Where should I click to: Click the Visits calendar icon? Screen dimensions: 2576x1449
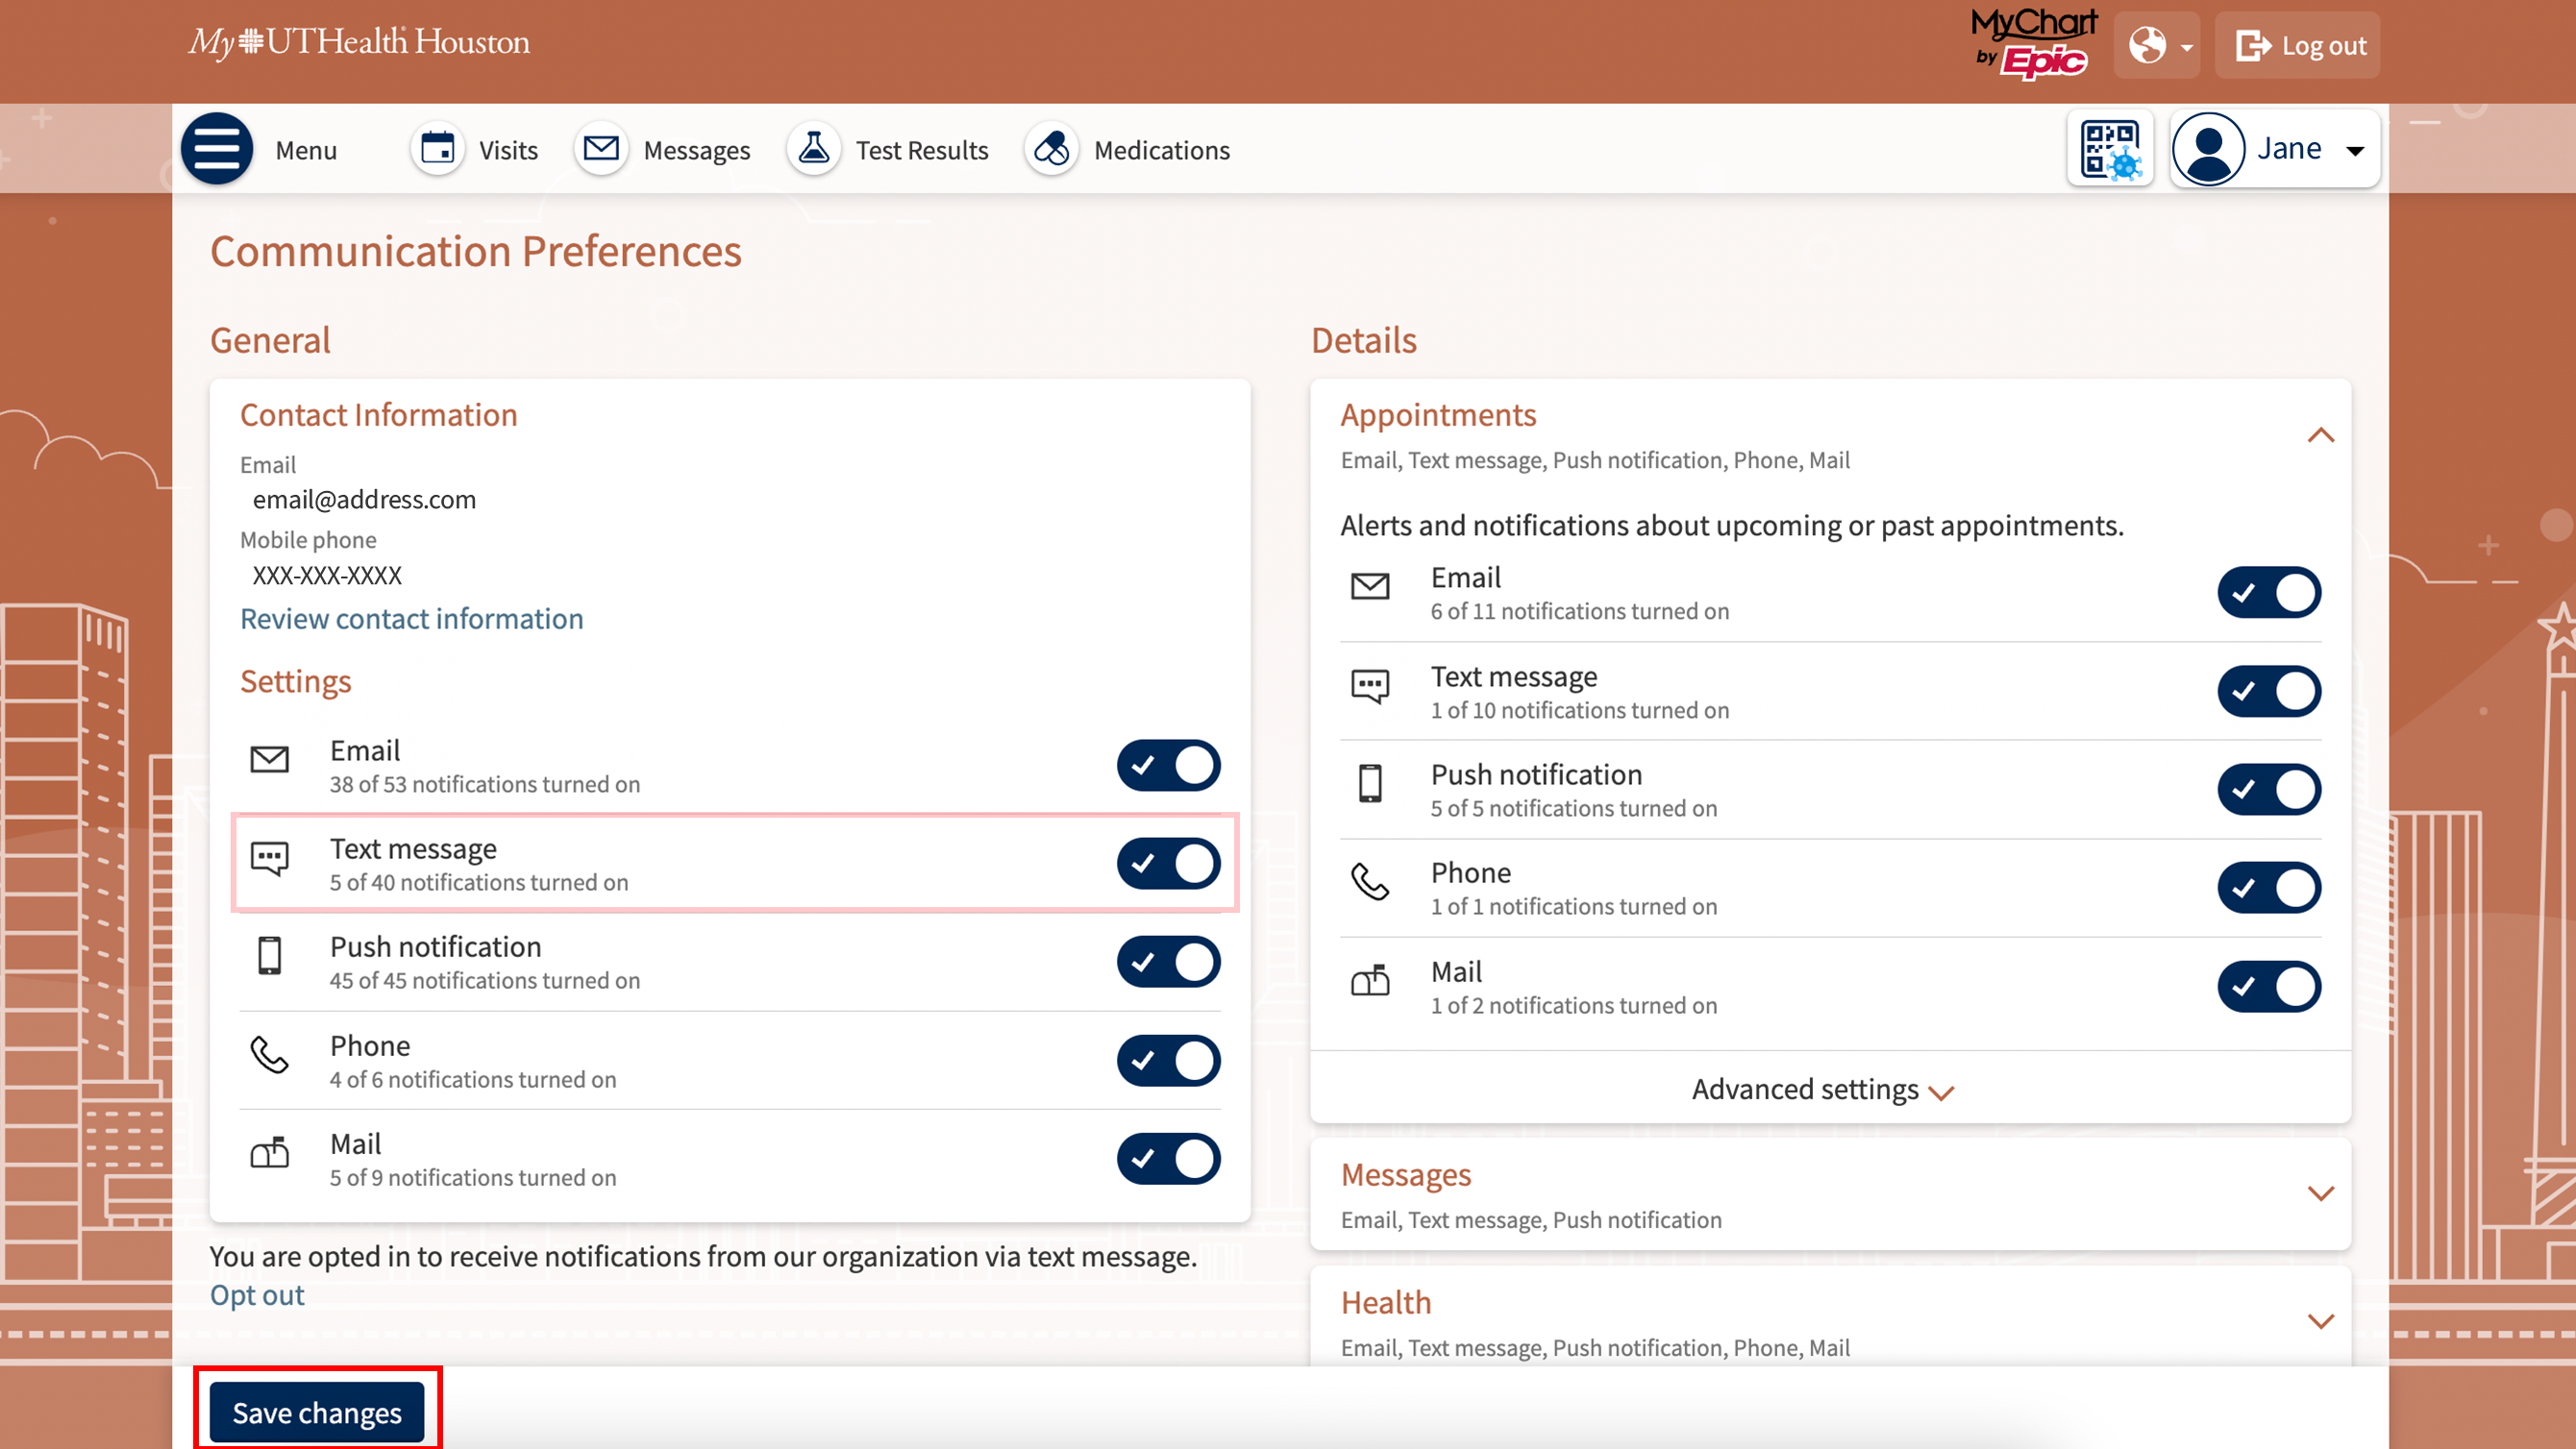coord(438,149)
